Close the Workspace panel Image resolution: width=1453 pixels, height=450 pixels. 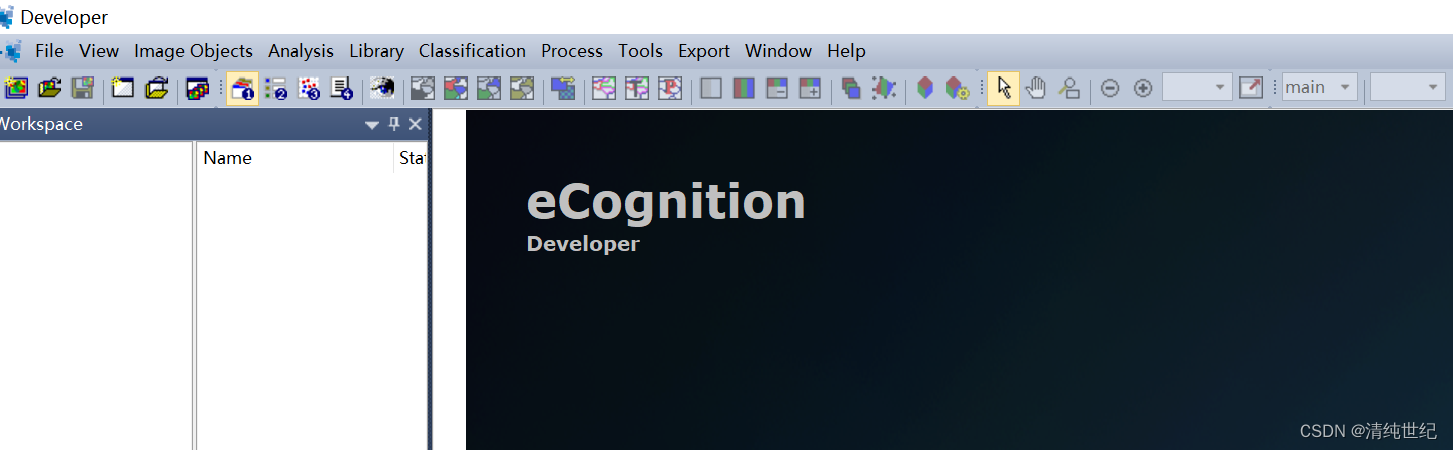pos(415,124)
